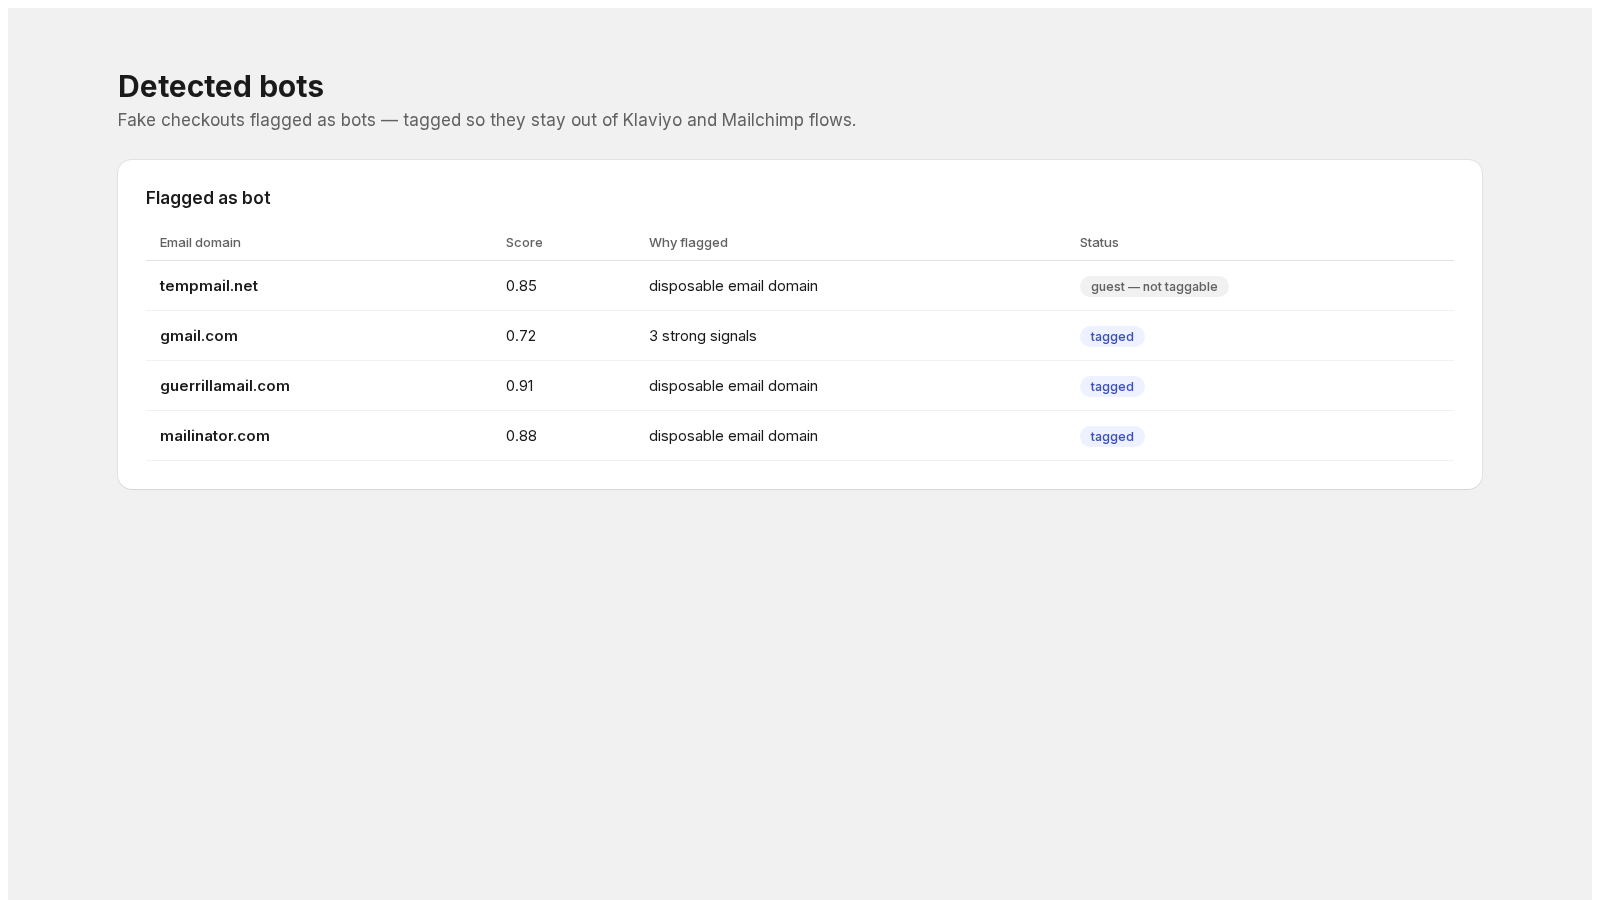Click the 'tagged' badge in mailinator.com row
Image resolution: width=1600 pixels, height=900 pixels.
1112,437
